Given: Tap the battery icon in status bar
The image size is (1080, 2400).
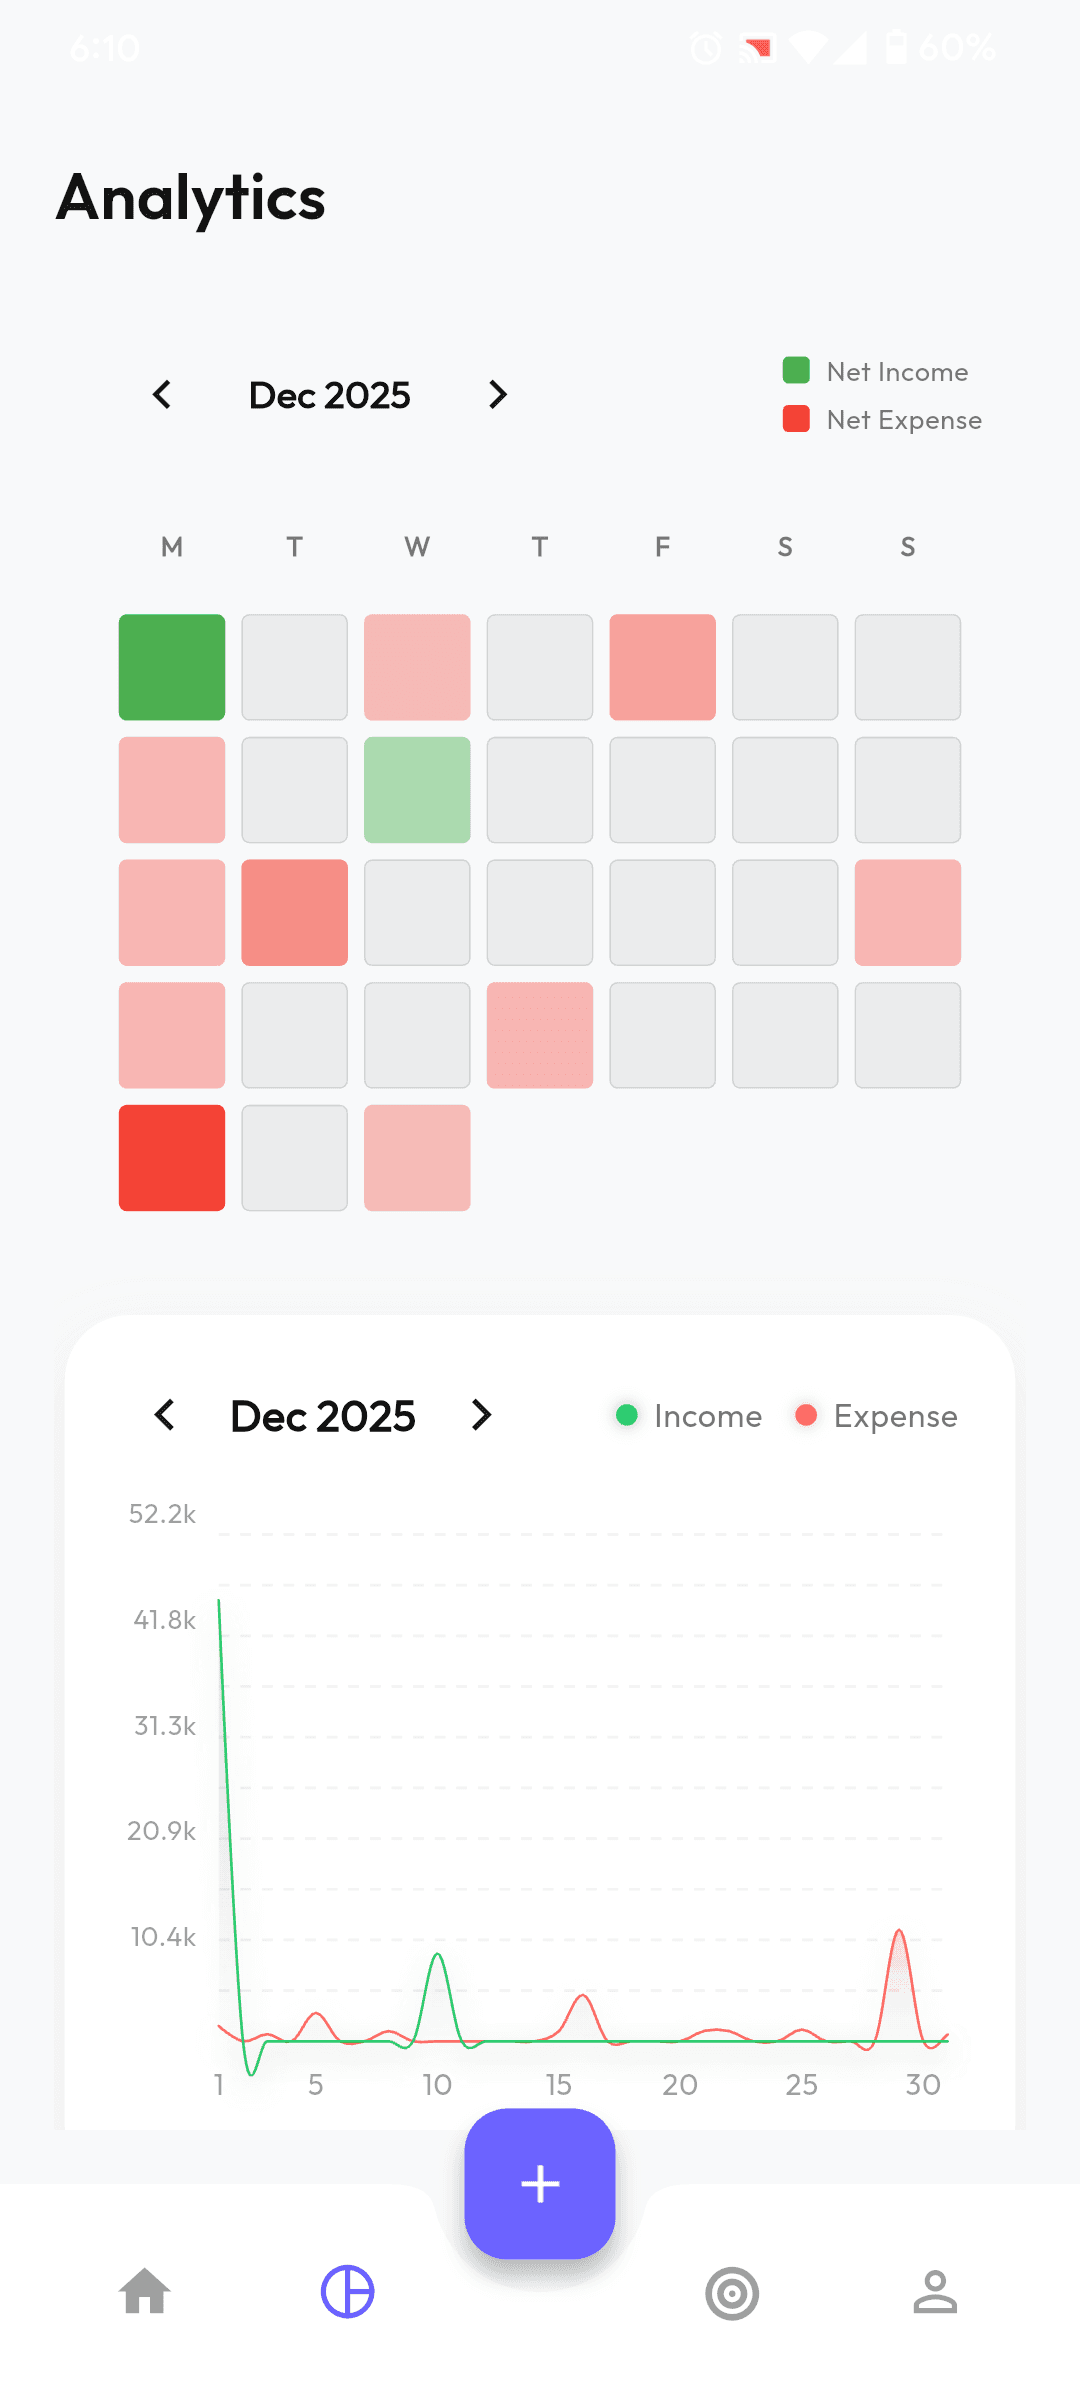Looking at the screenshot, I should (x=896, y=48).
